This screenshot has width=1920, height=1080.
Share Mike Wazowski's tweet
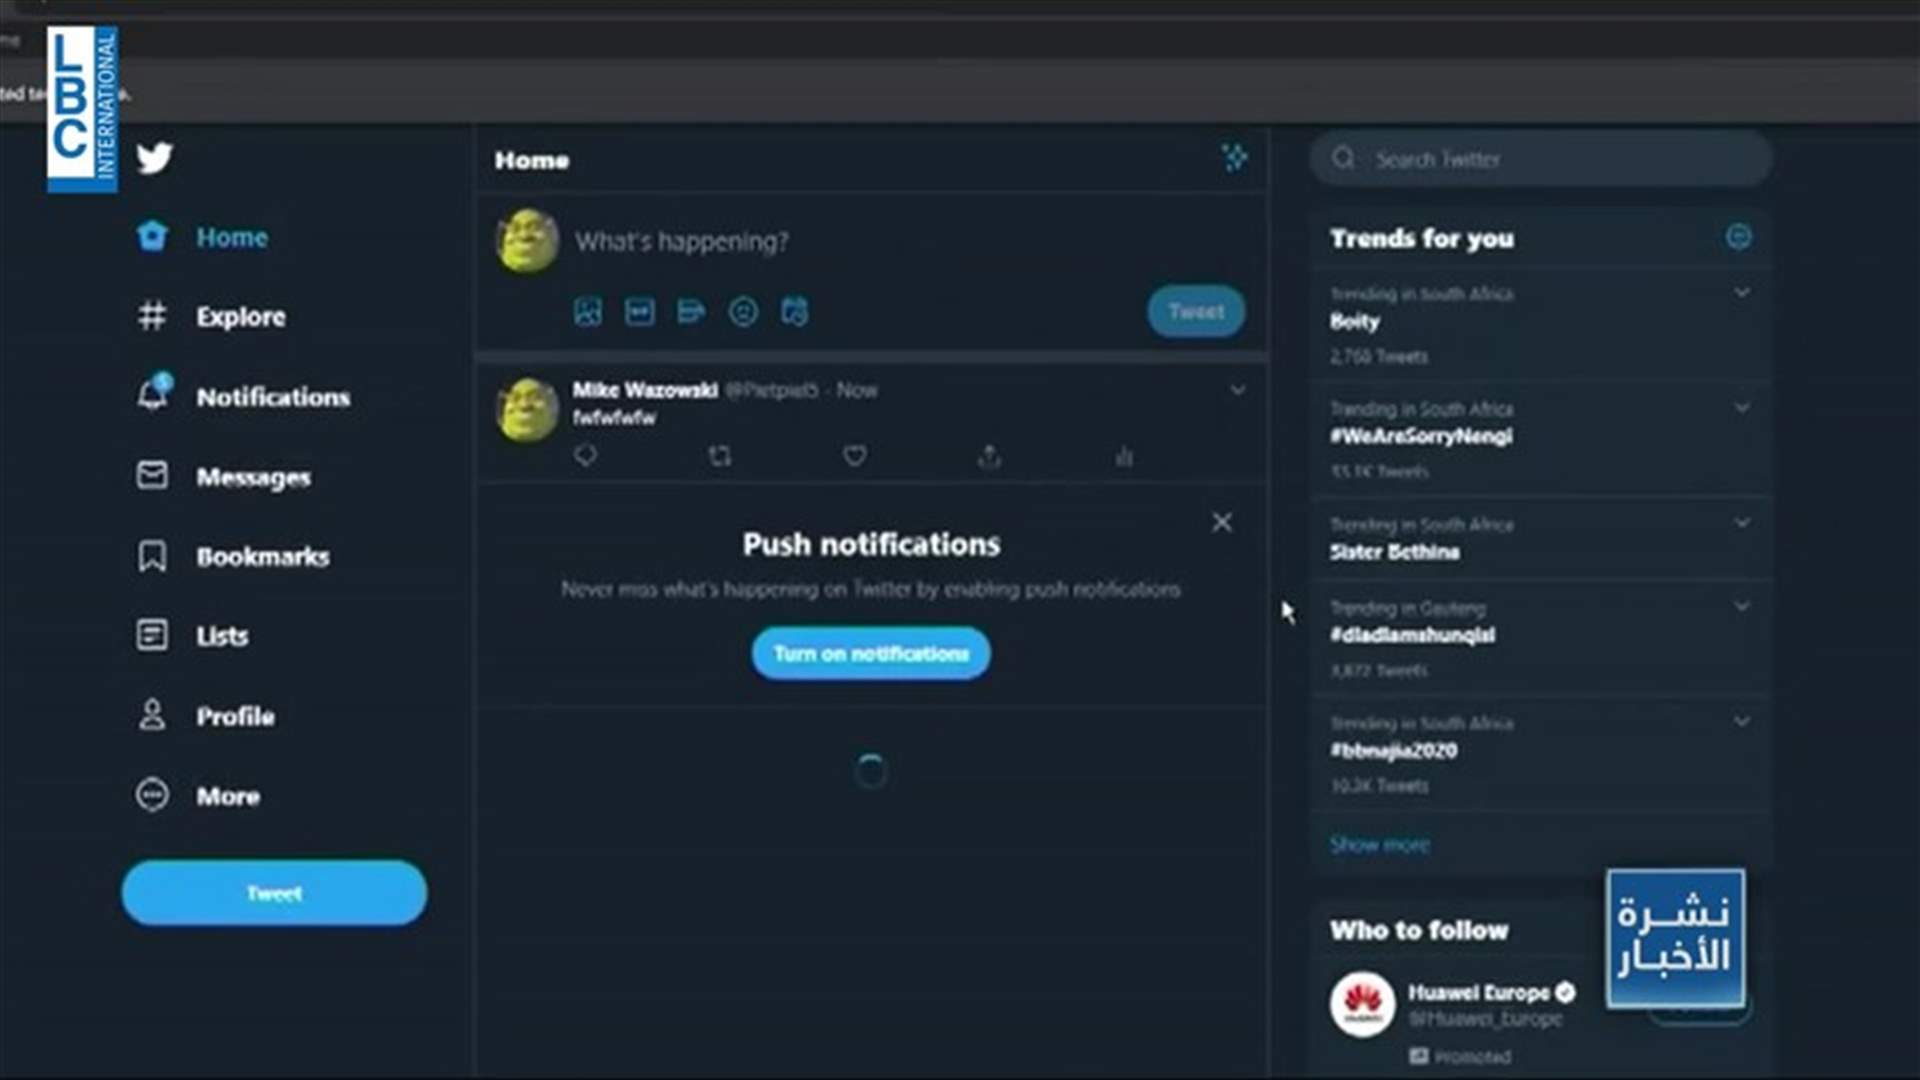(989, 456)
